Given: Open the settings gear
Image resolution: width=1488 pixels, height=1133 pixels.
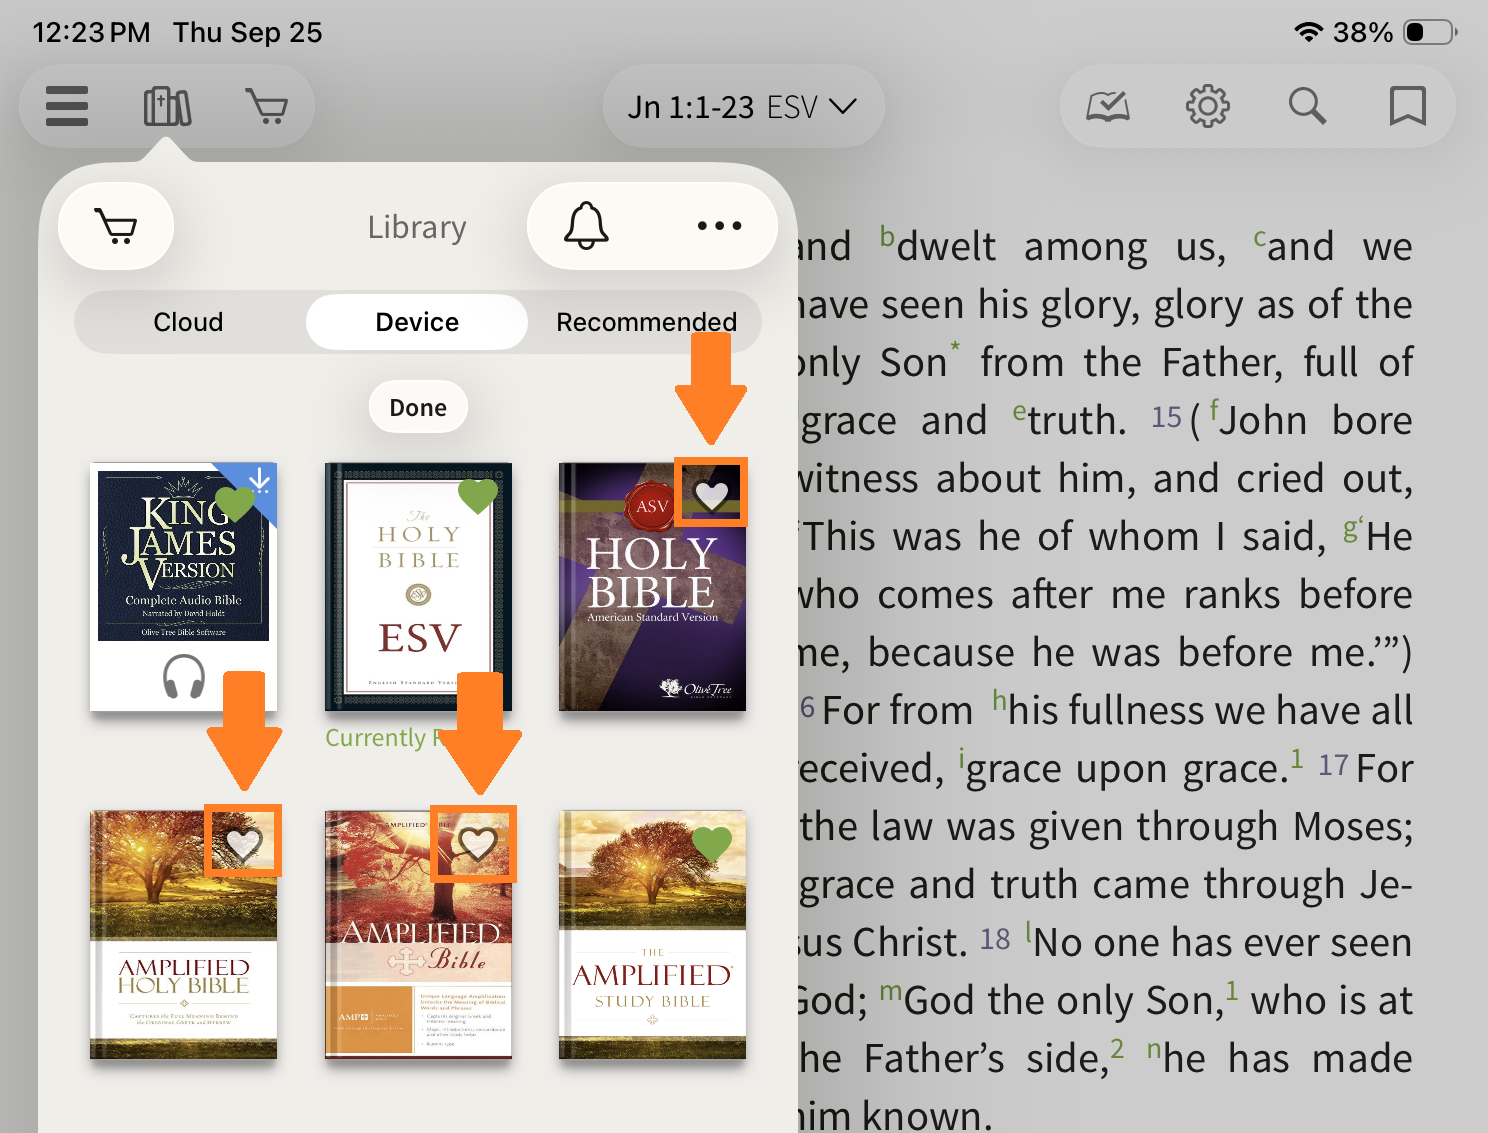Looking at the screenshot, I should (1207, 106).
